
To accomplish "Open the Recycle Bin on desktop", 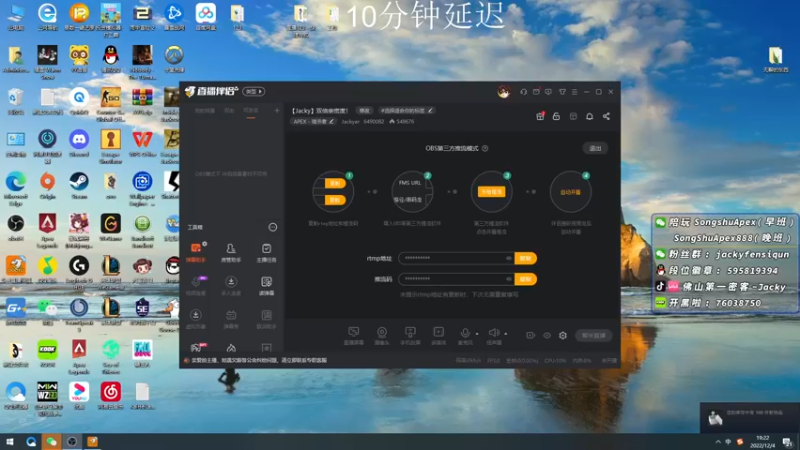I will pyautogui.click(x=16, y=101).
